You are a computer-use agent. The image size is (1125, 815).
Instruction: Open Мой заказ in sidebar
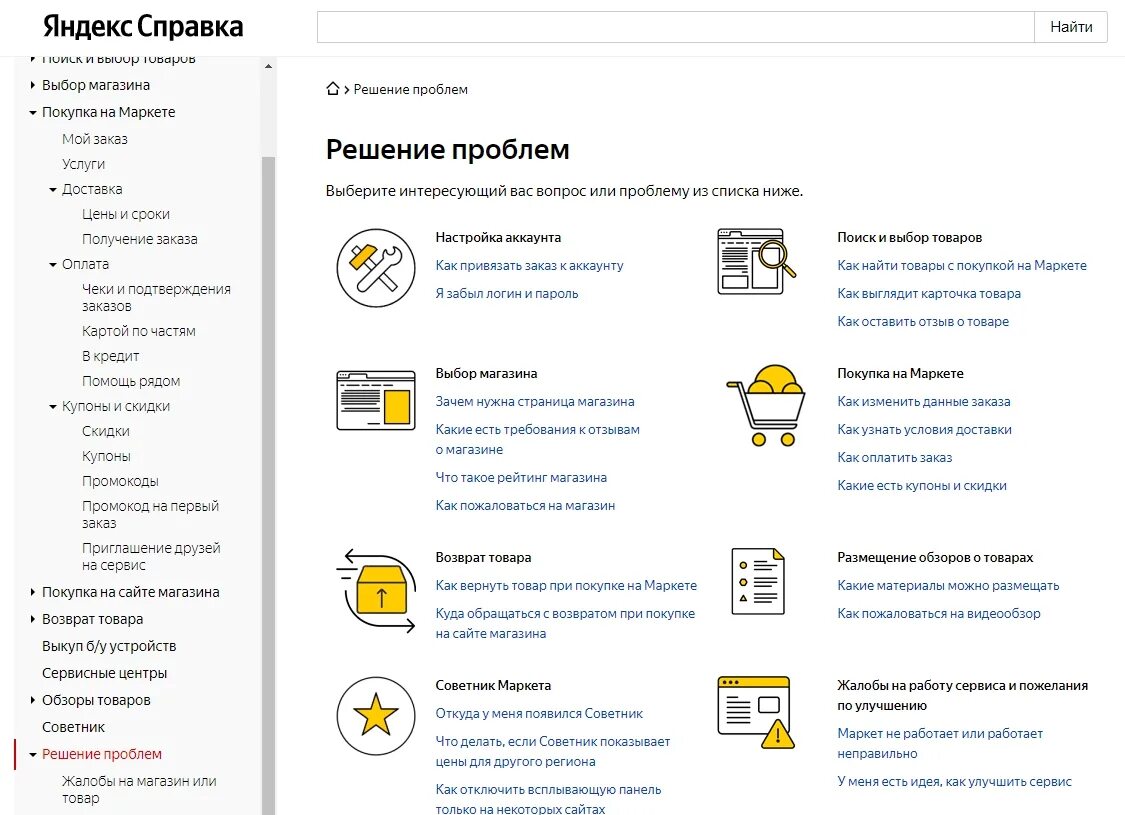95,139
